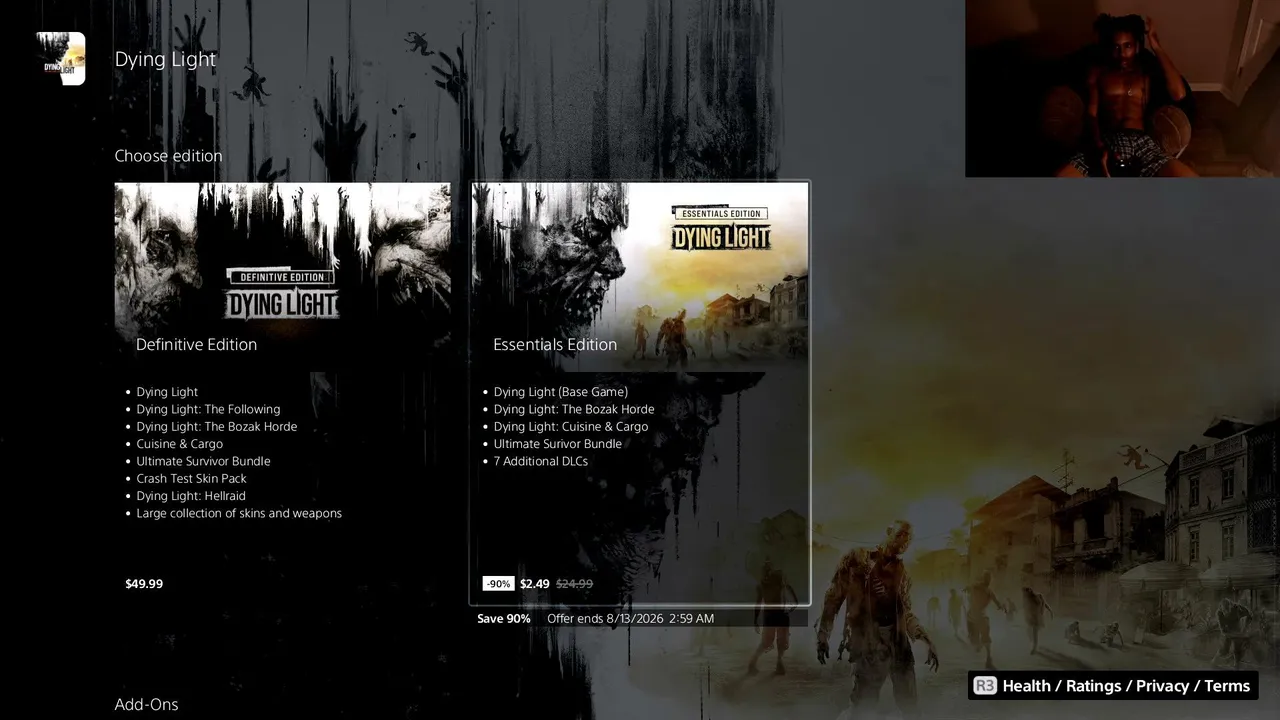This screenshot has height=720, width=1280.
Task: Select the Definitive Edition cover art
Action: 283,277
